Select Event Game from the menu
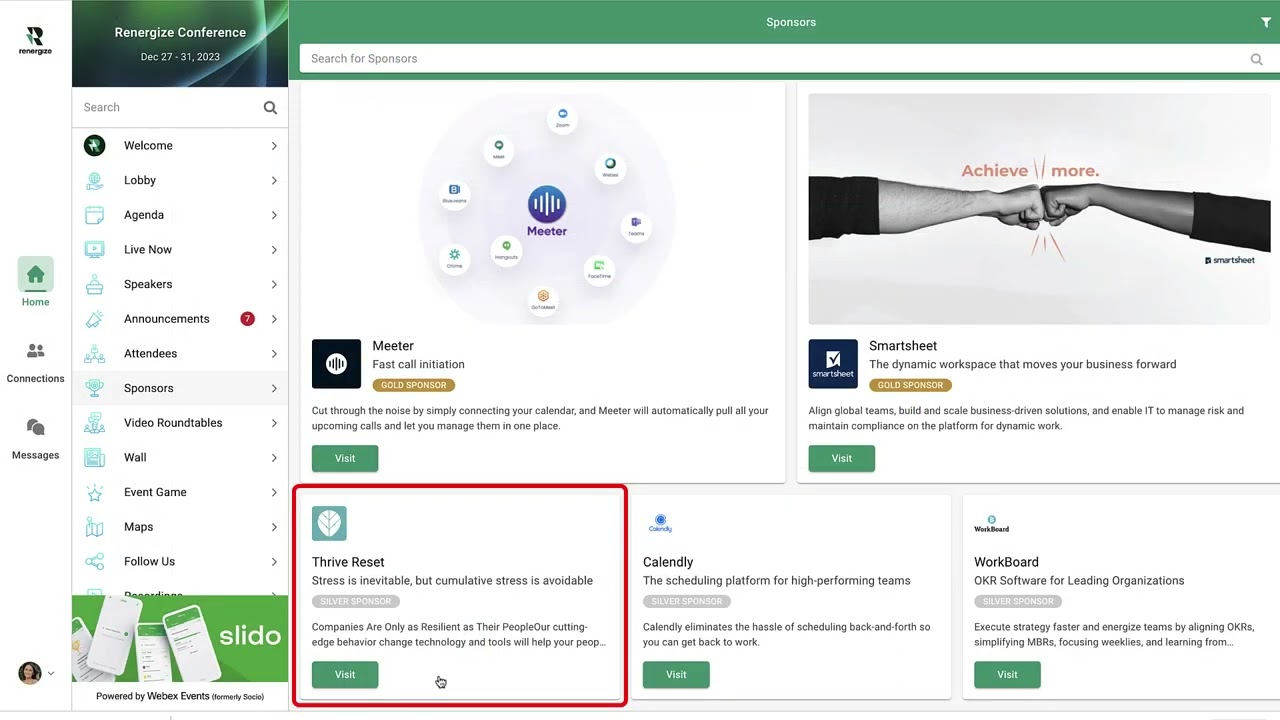The height and width of the screenshot is (720, 1280). 180,492
